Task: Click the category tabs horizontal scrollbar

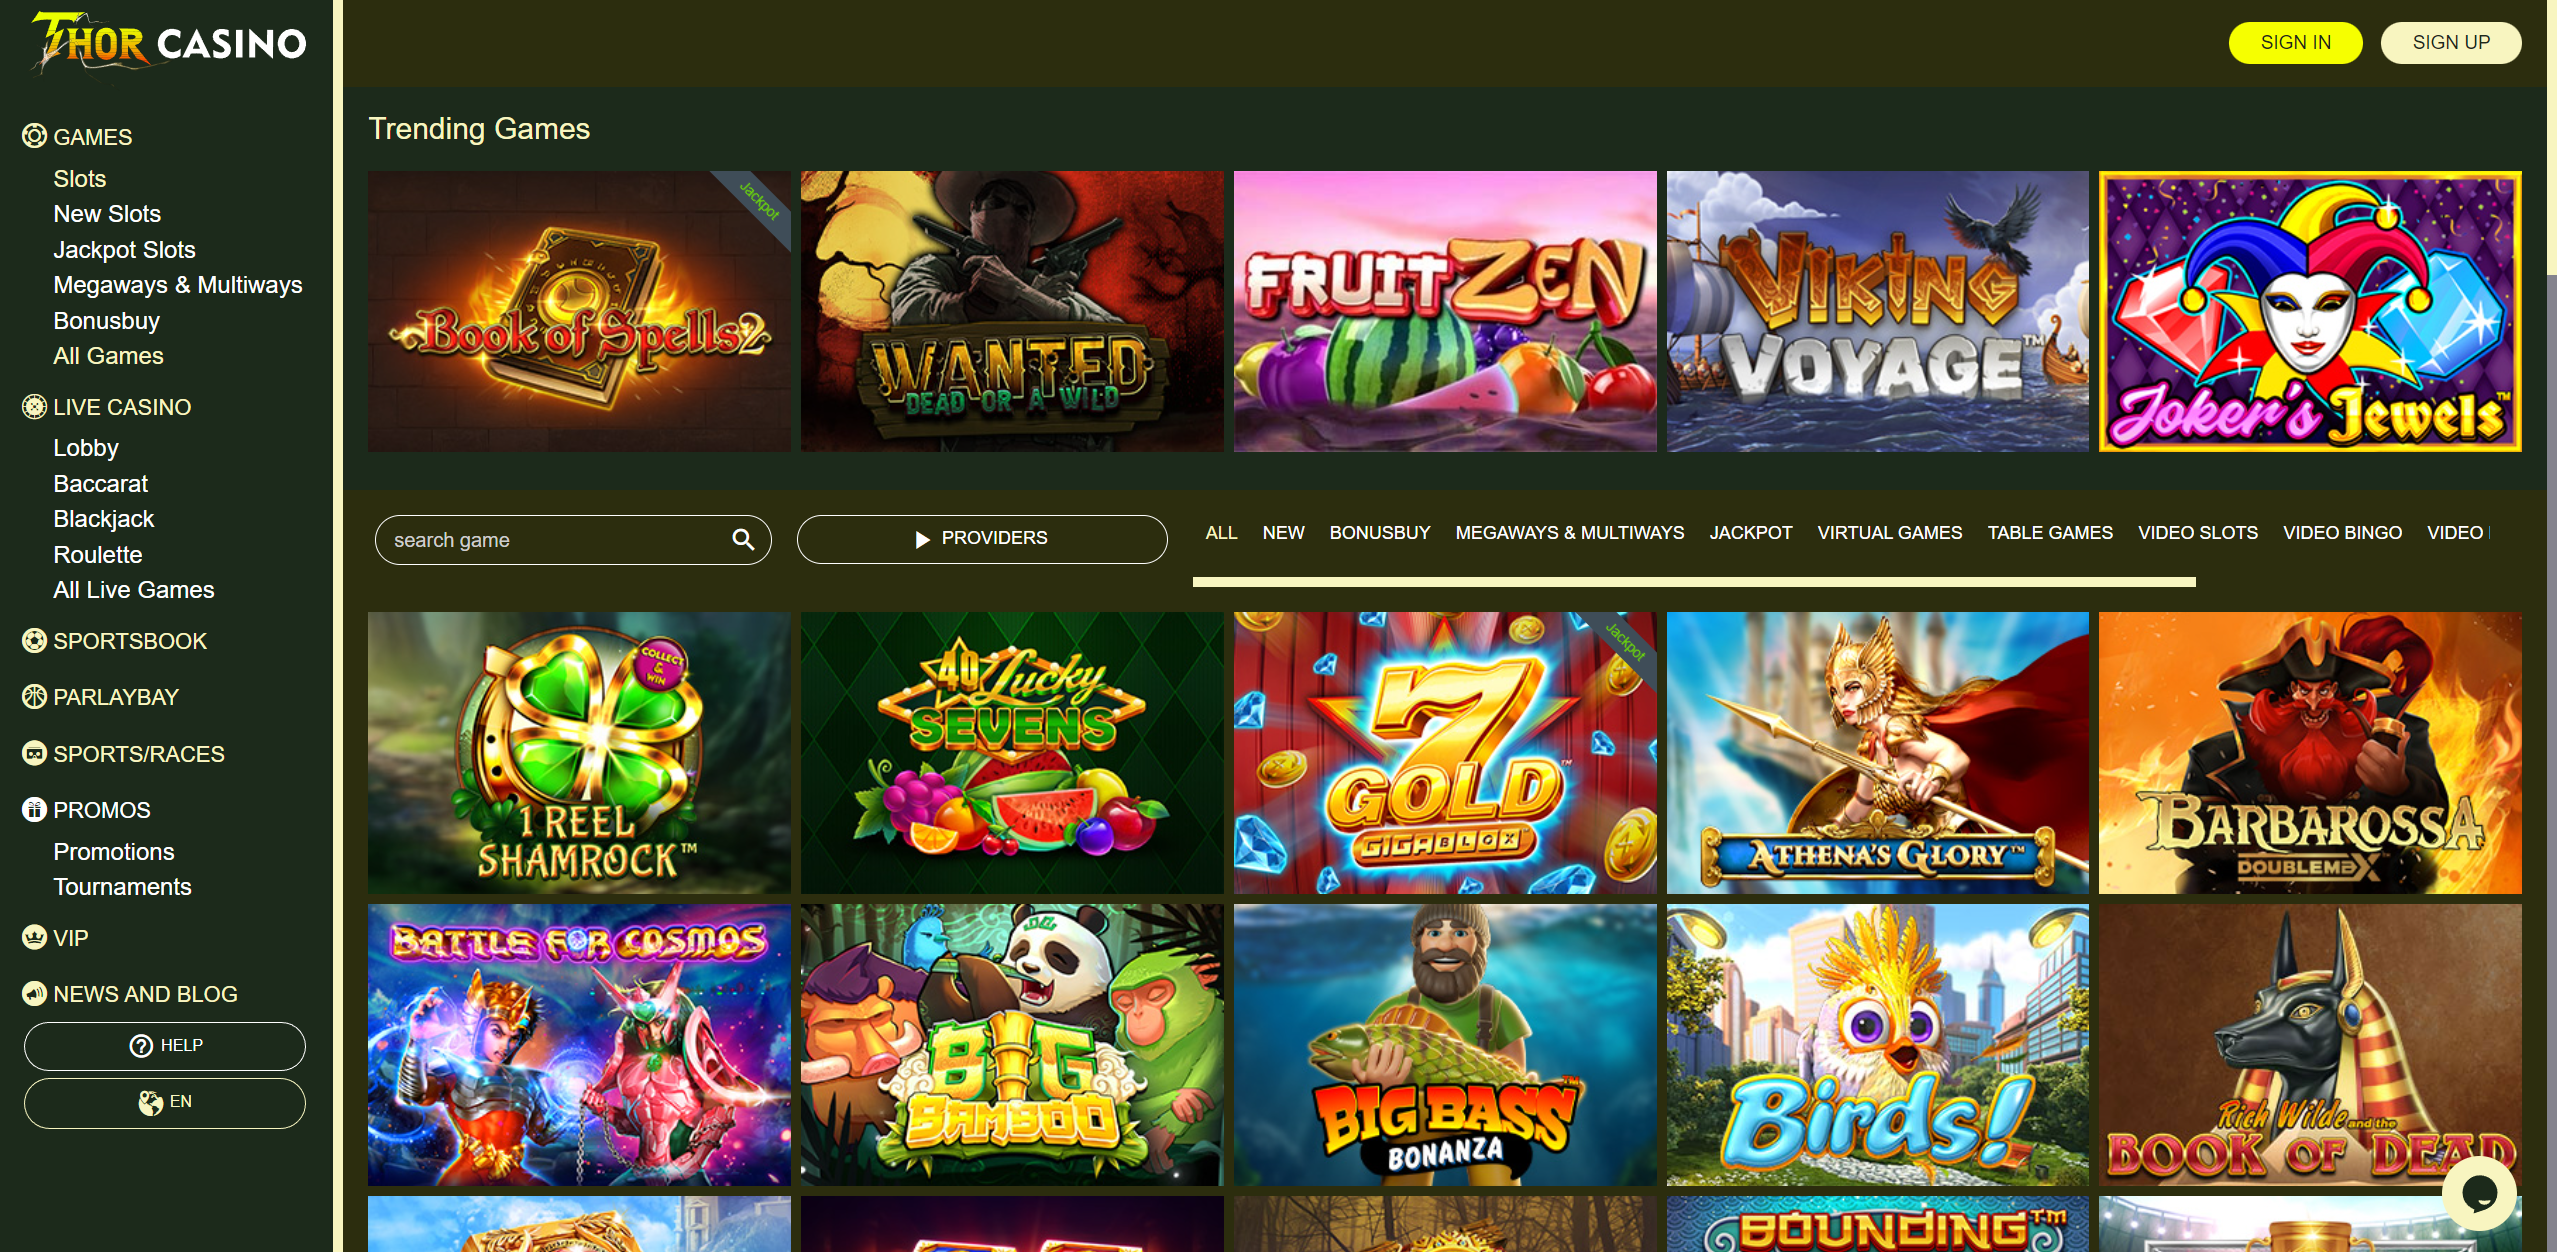Action: 1693,582
